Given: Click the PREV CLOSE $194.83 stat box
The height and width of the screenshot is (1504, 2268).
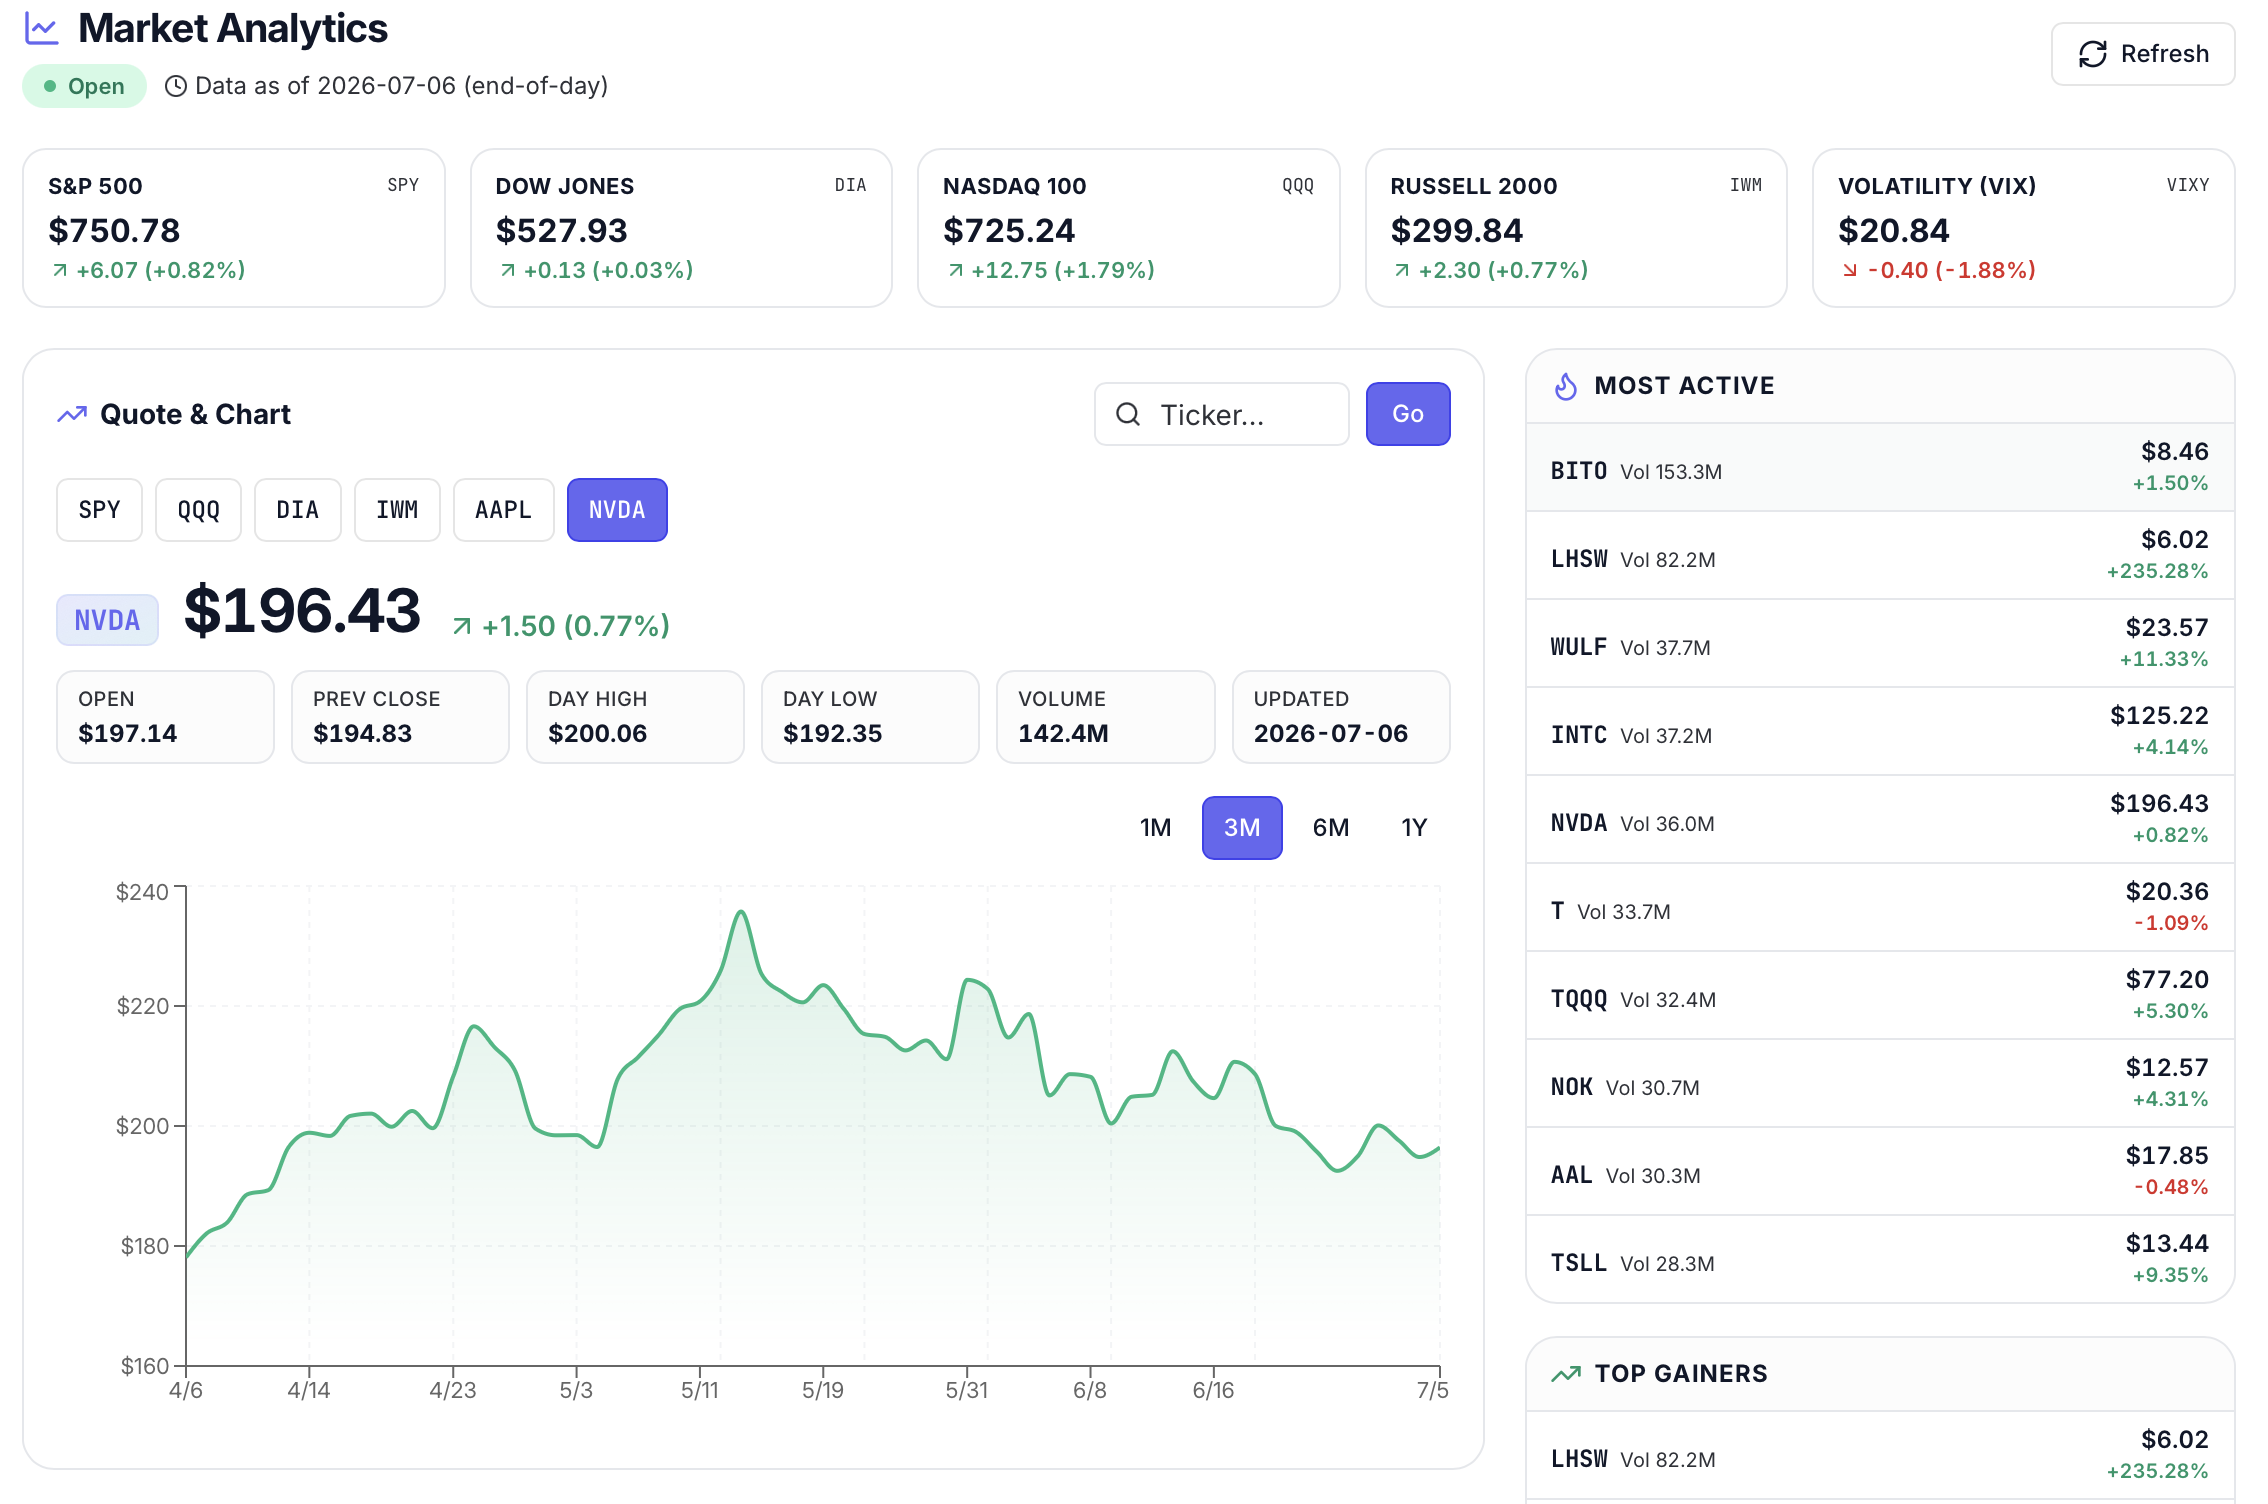Looking at the screenshot, I should [x=400, y=717].
